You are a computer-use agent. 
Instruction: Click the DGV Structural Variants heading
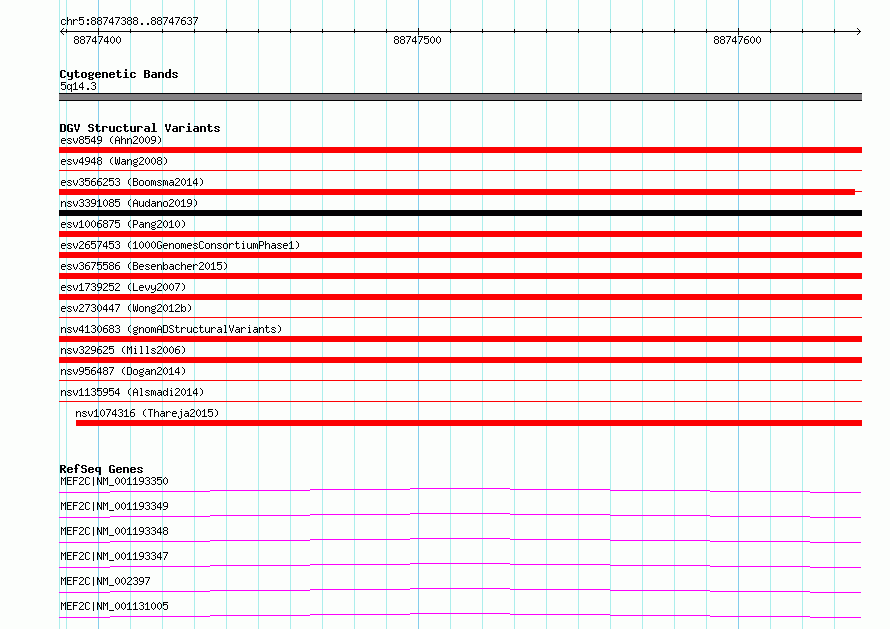140,128
